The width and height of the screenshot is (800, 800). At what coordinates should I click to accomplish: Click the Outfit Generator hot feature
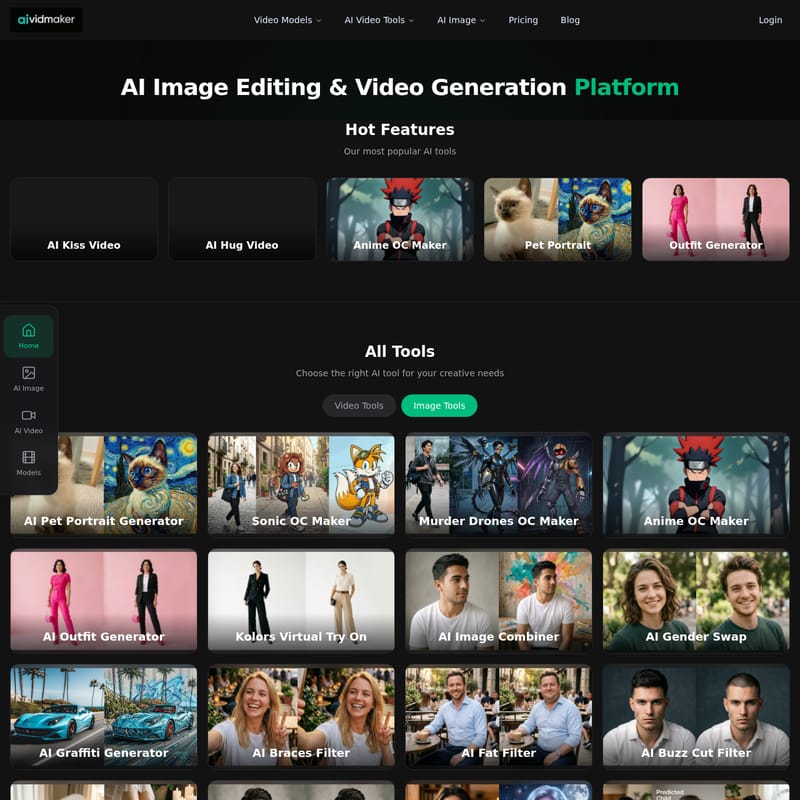[x=715, y=218]
